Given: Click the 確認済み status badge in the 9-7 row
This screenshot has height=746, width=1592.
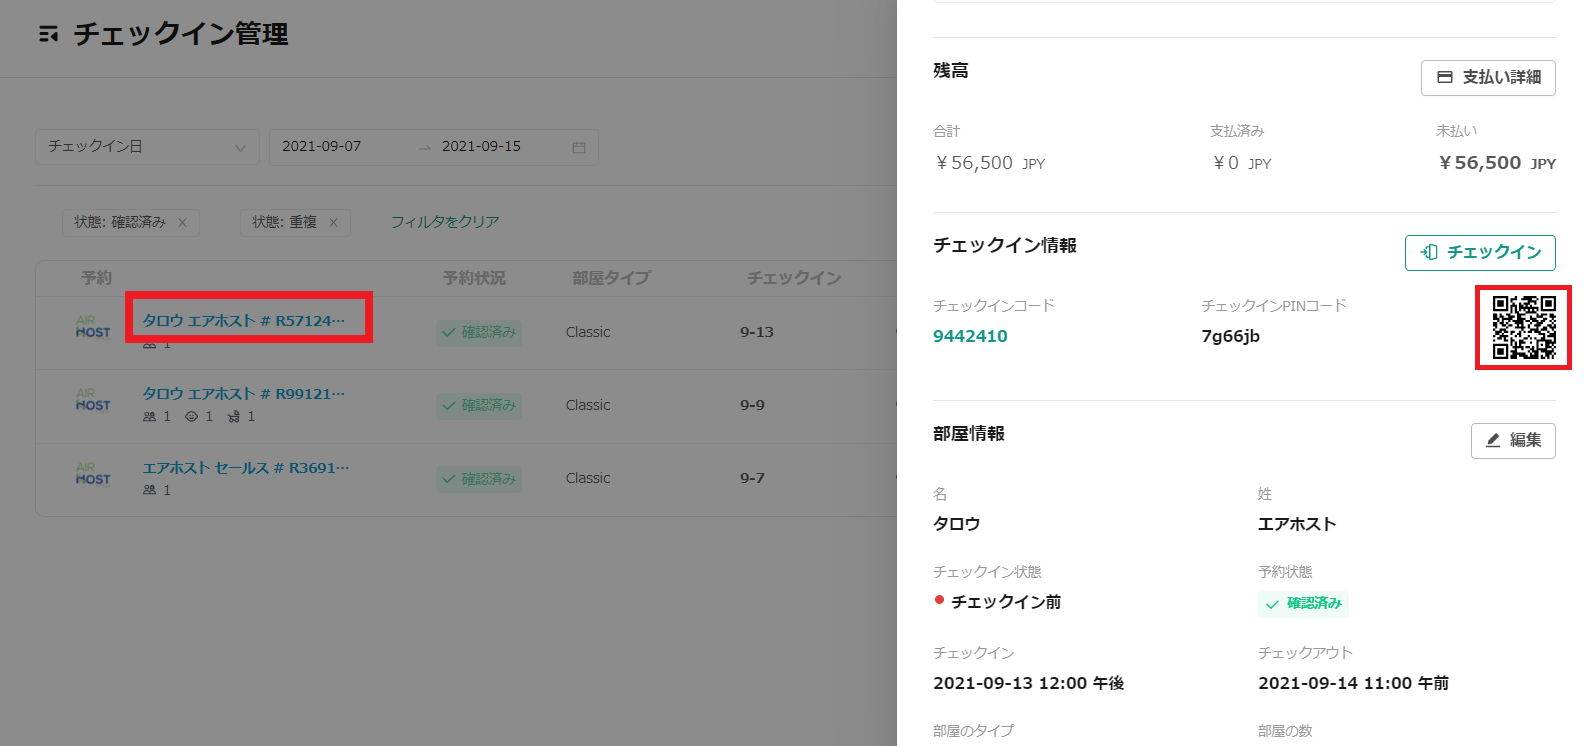Looking at the screenshot, I should (x=479, y=479).
